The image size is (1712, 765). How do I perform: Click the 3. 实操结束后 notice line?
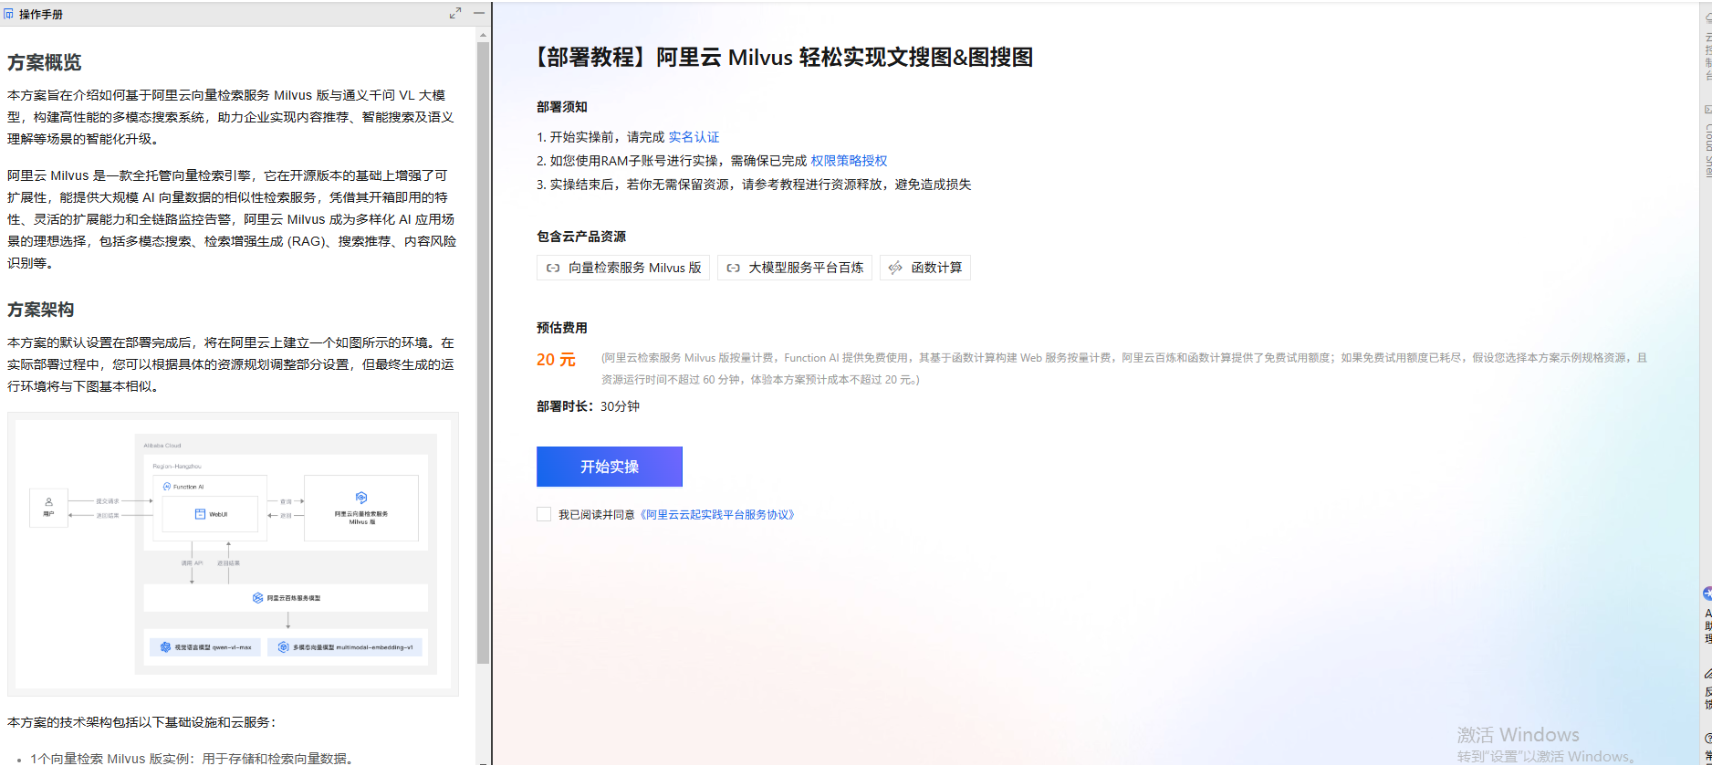(x=754, y=185)
